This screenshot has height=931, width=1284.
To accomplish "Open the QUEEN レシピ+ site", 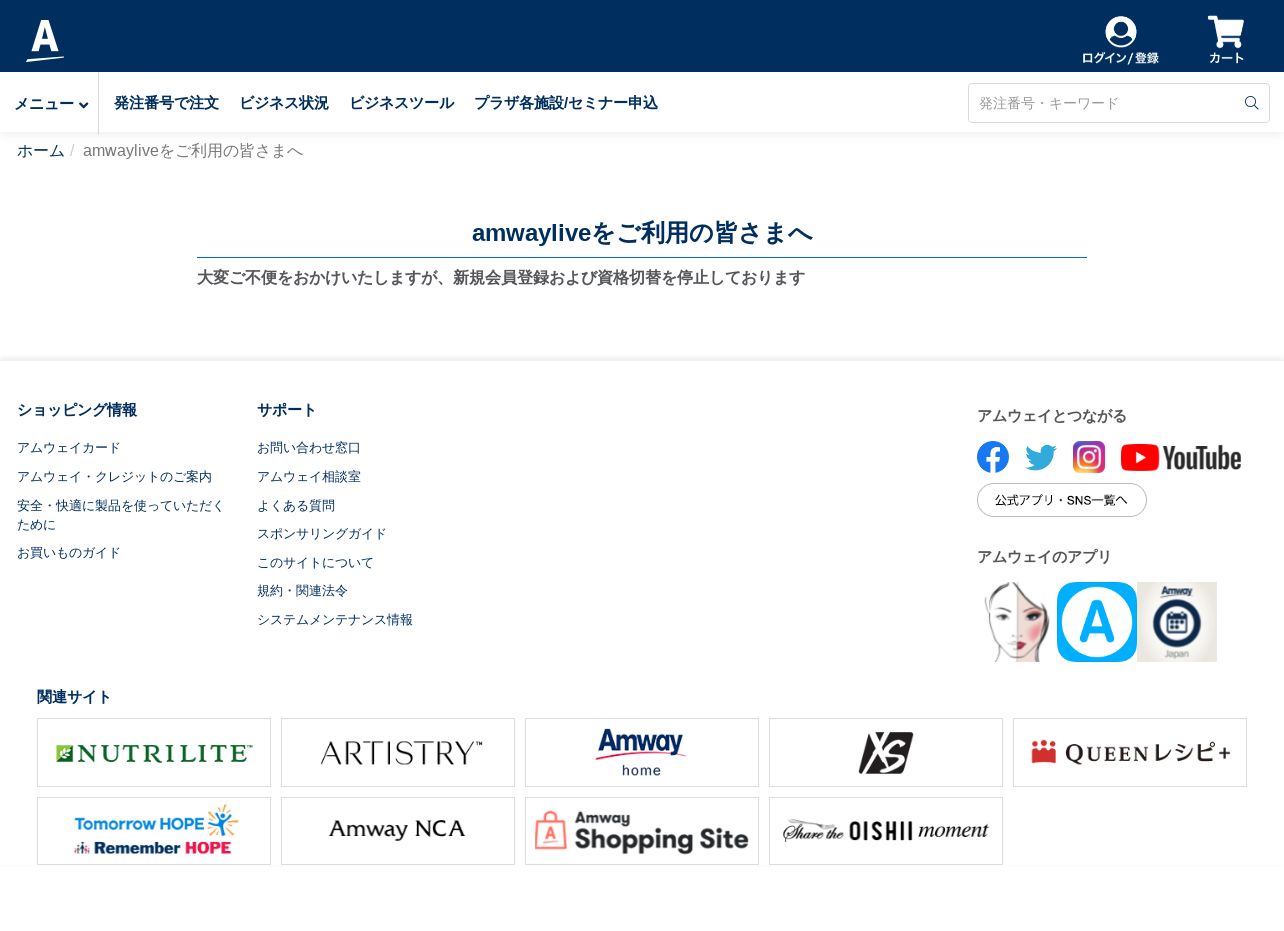I will pos(1130,753).
